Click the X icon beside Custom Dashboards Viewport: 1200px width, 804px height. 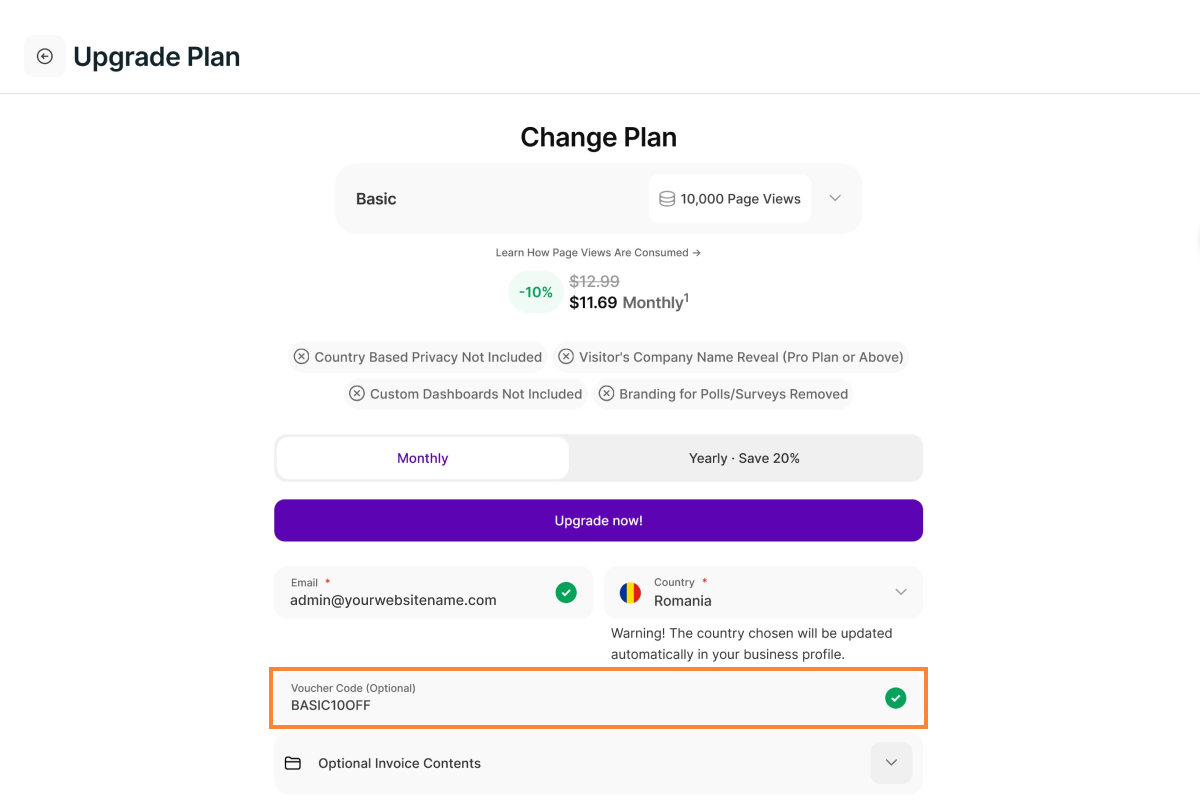click(357, 394)
